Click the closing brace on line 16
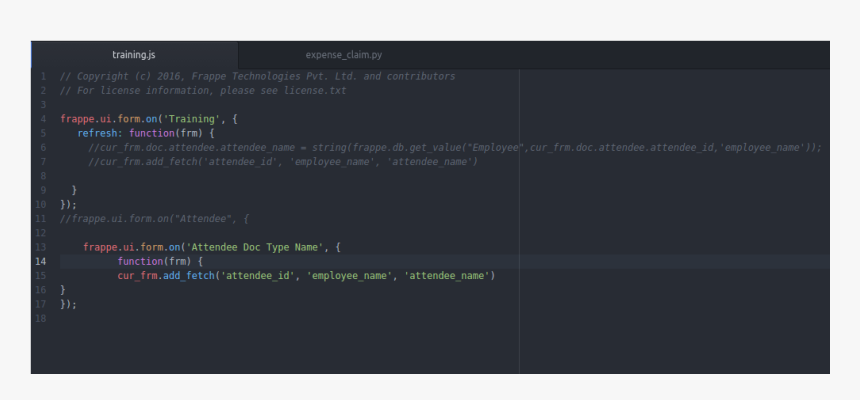 [63, 290]
